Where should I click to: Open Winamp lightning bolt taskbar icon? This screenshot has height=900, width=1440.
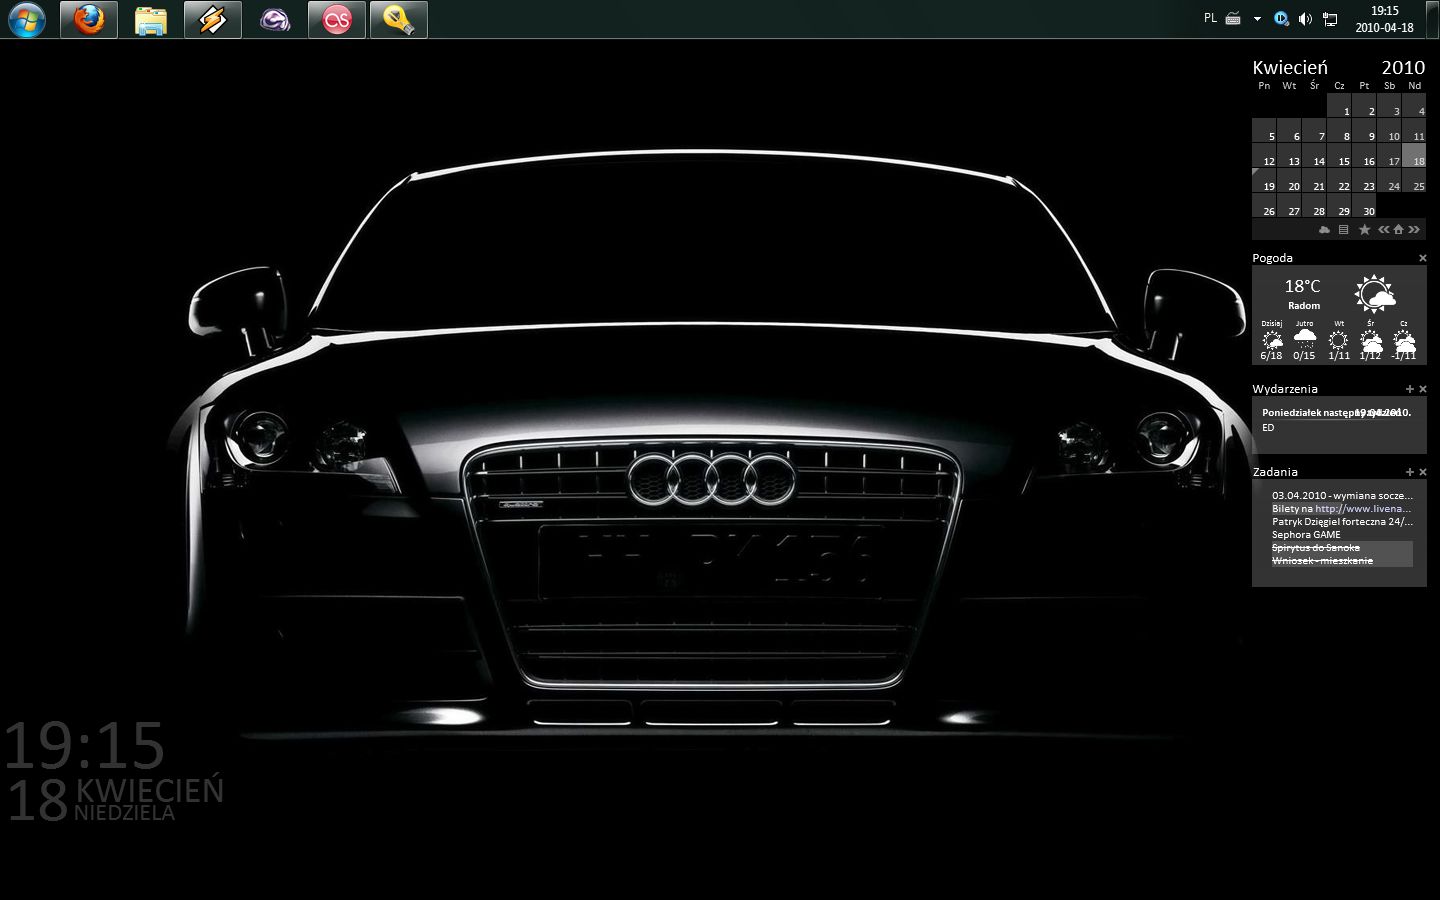tap(213, 19)
